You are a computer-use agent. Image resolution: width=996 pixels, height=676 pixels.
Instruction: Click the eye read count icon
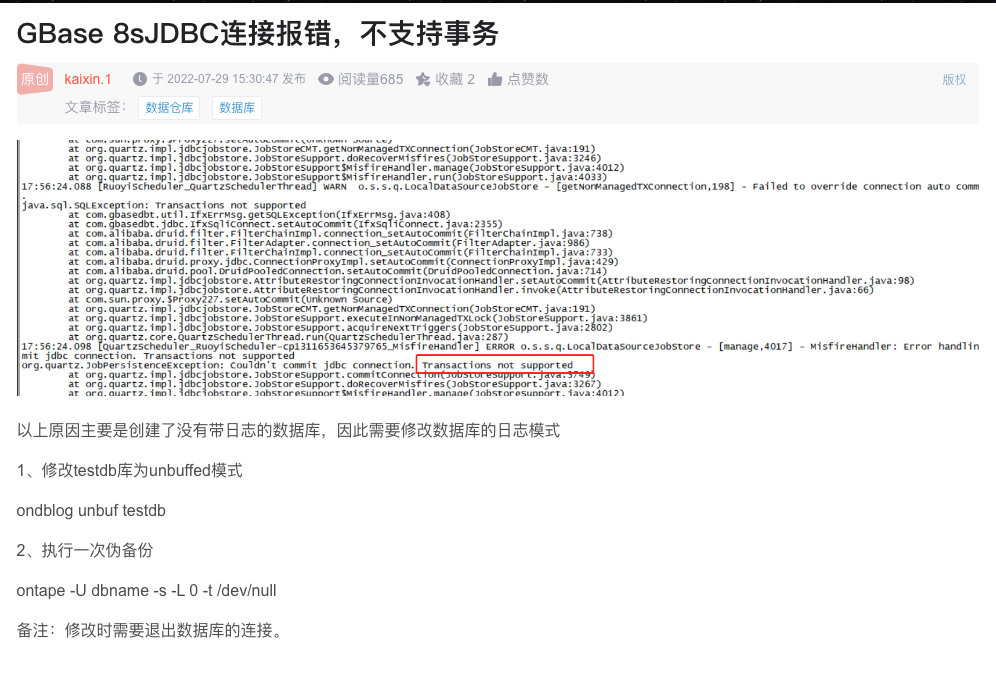(x=326, y=79)
